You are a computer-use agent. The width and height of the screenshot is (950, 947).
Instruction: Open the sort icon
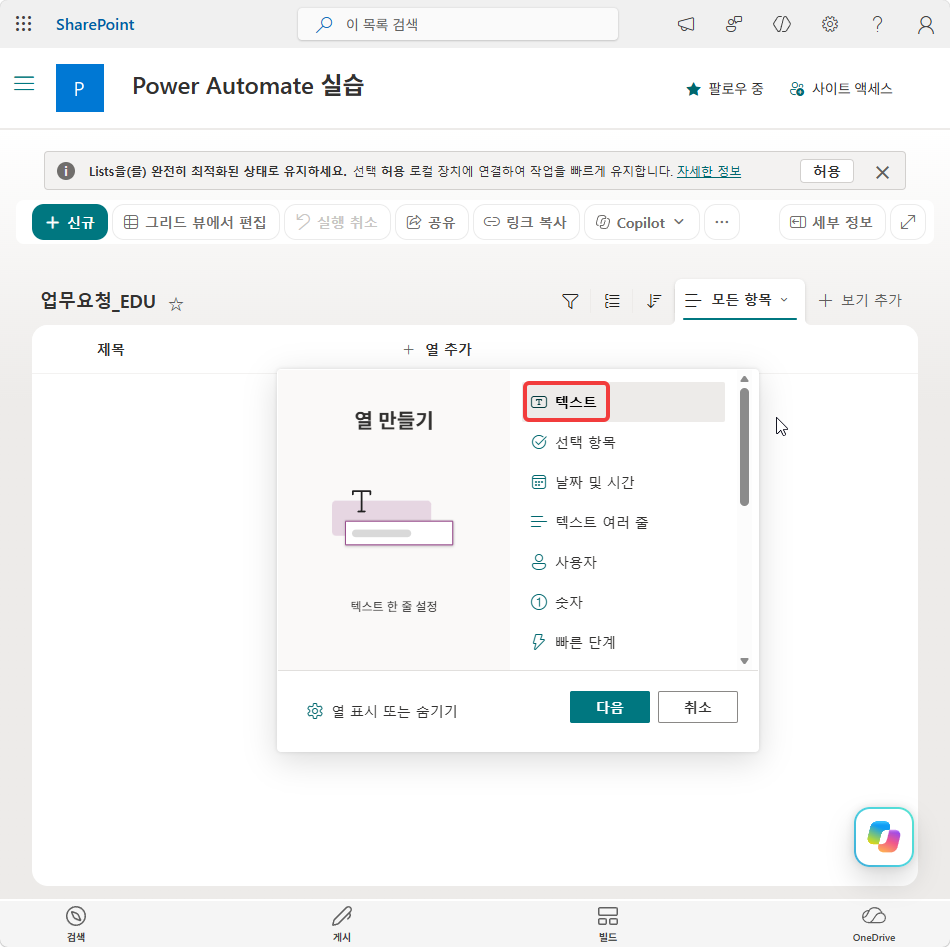coord(654,301)
